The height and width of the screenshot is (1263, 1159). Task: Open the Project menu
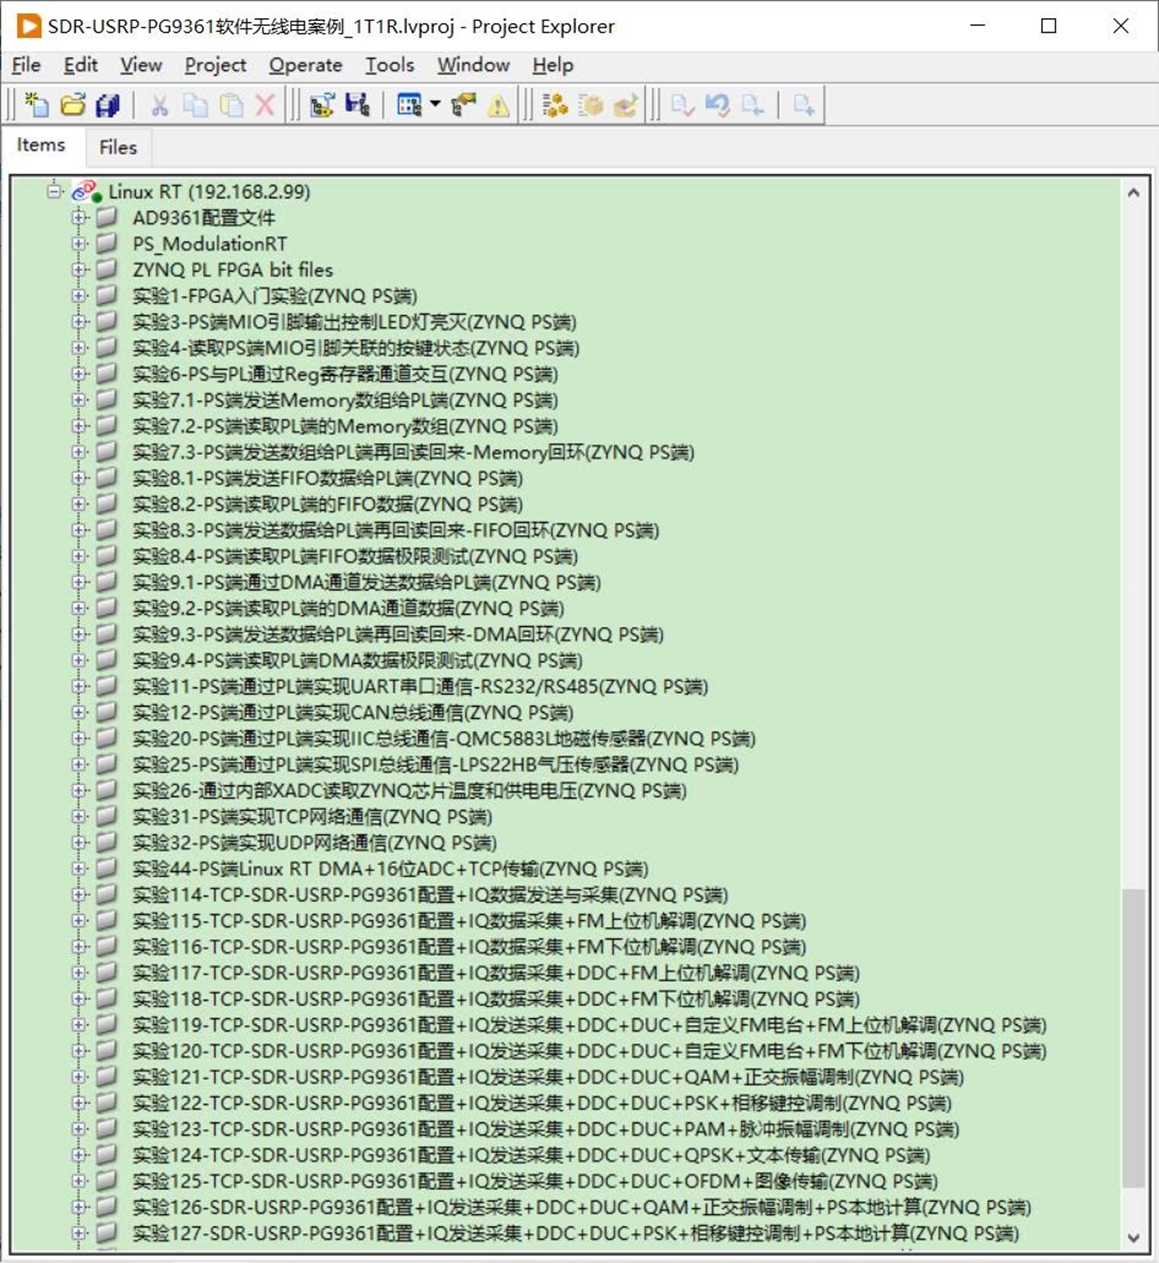[215, 65]
